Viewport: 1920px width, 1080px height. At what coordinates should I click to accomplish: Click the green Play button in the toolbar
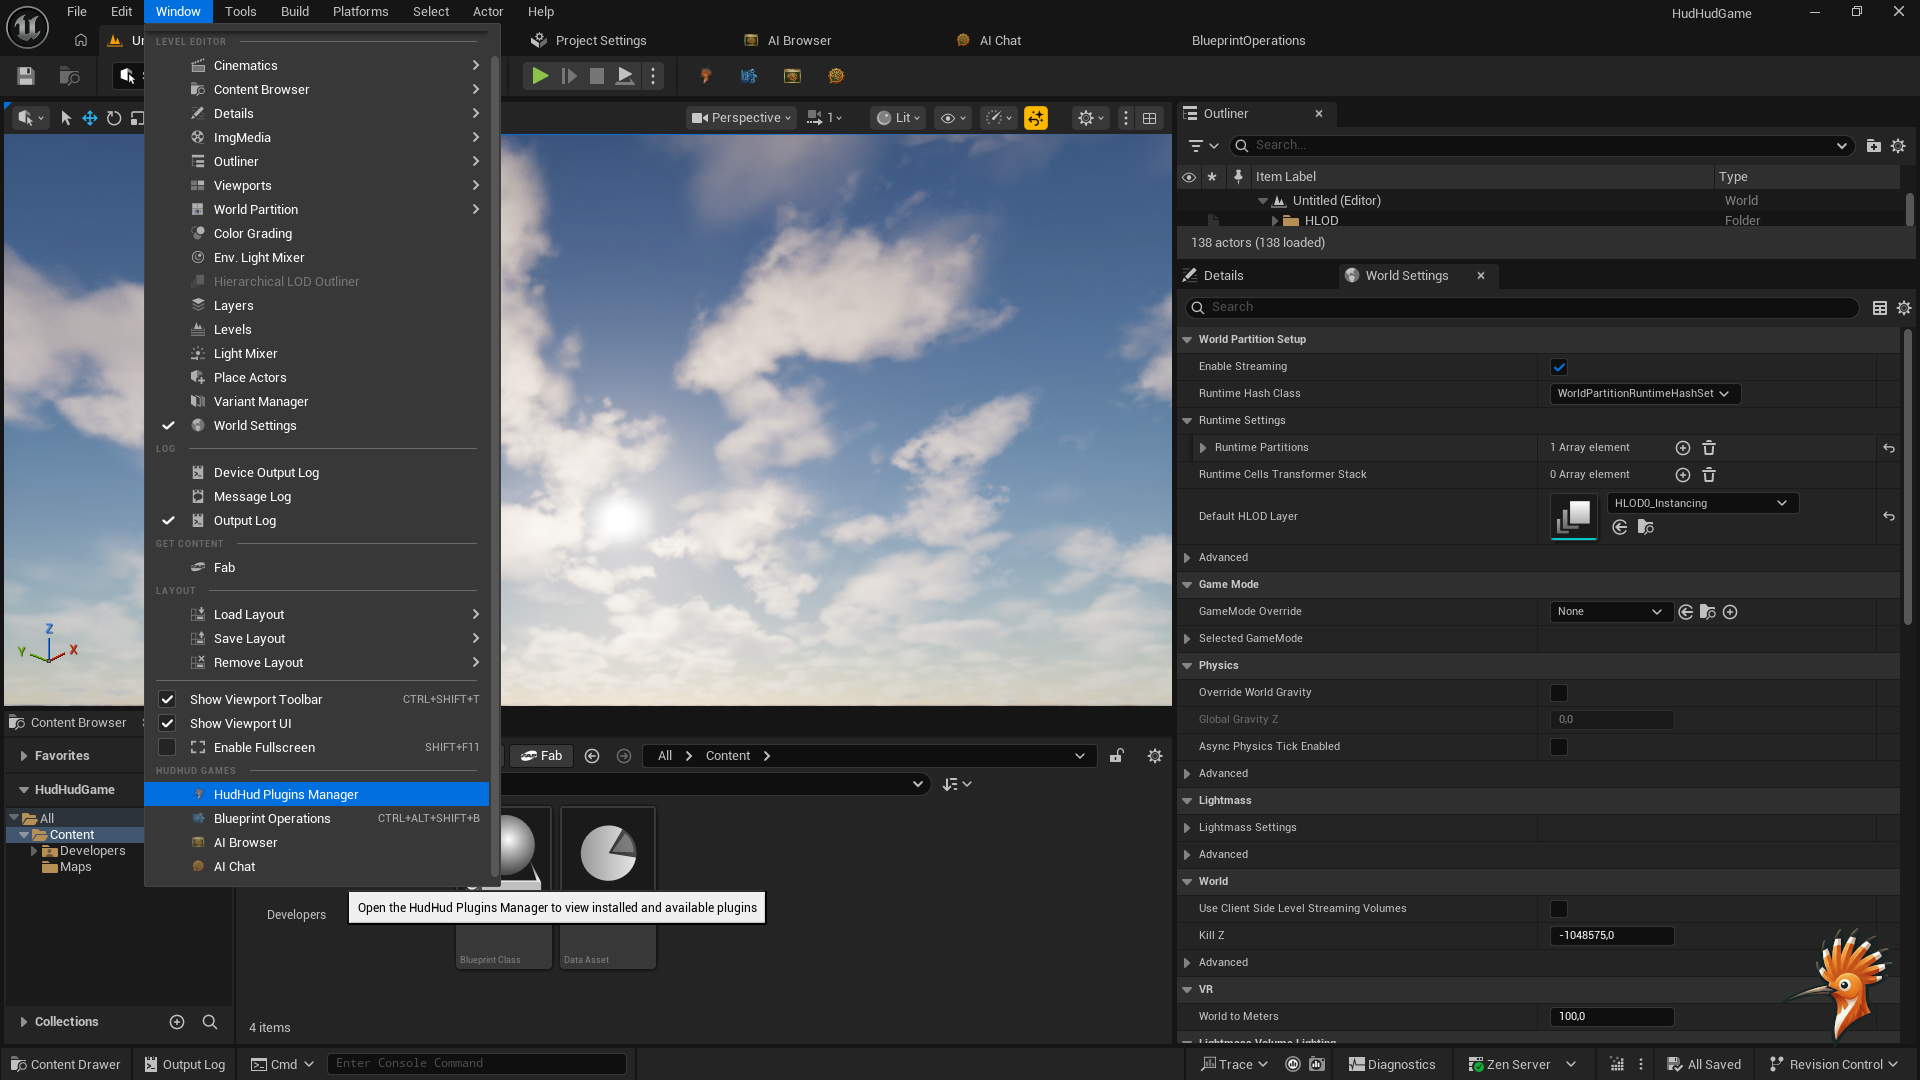tap(539, 76)
